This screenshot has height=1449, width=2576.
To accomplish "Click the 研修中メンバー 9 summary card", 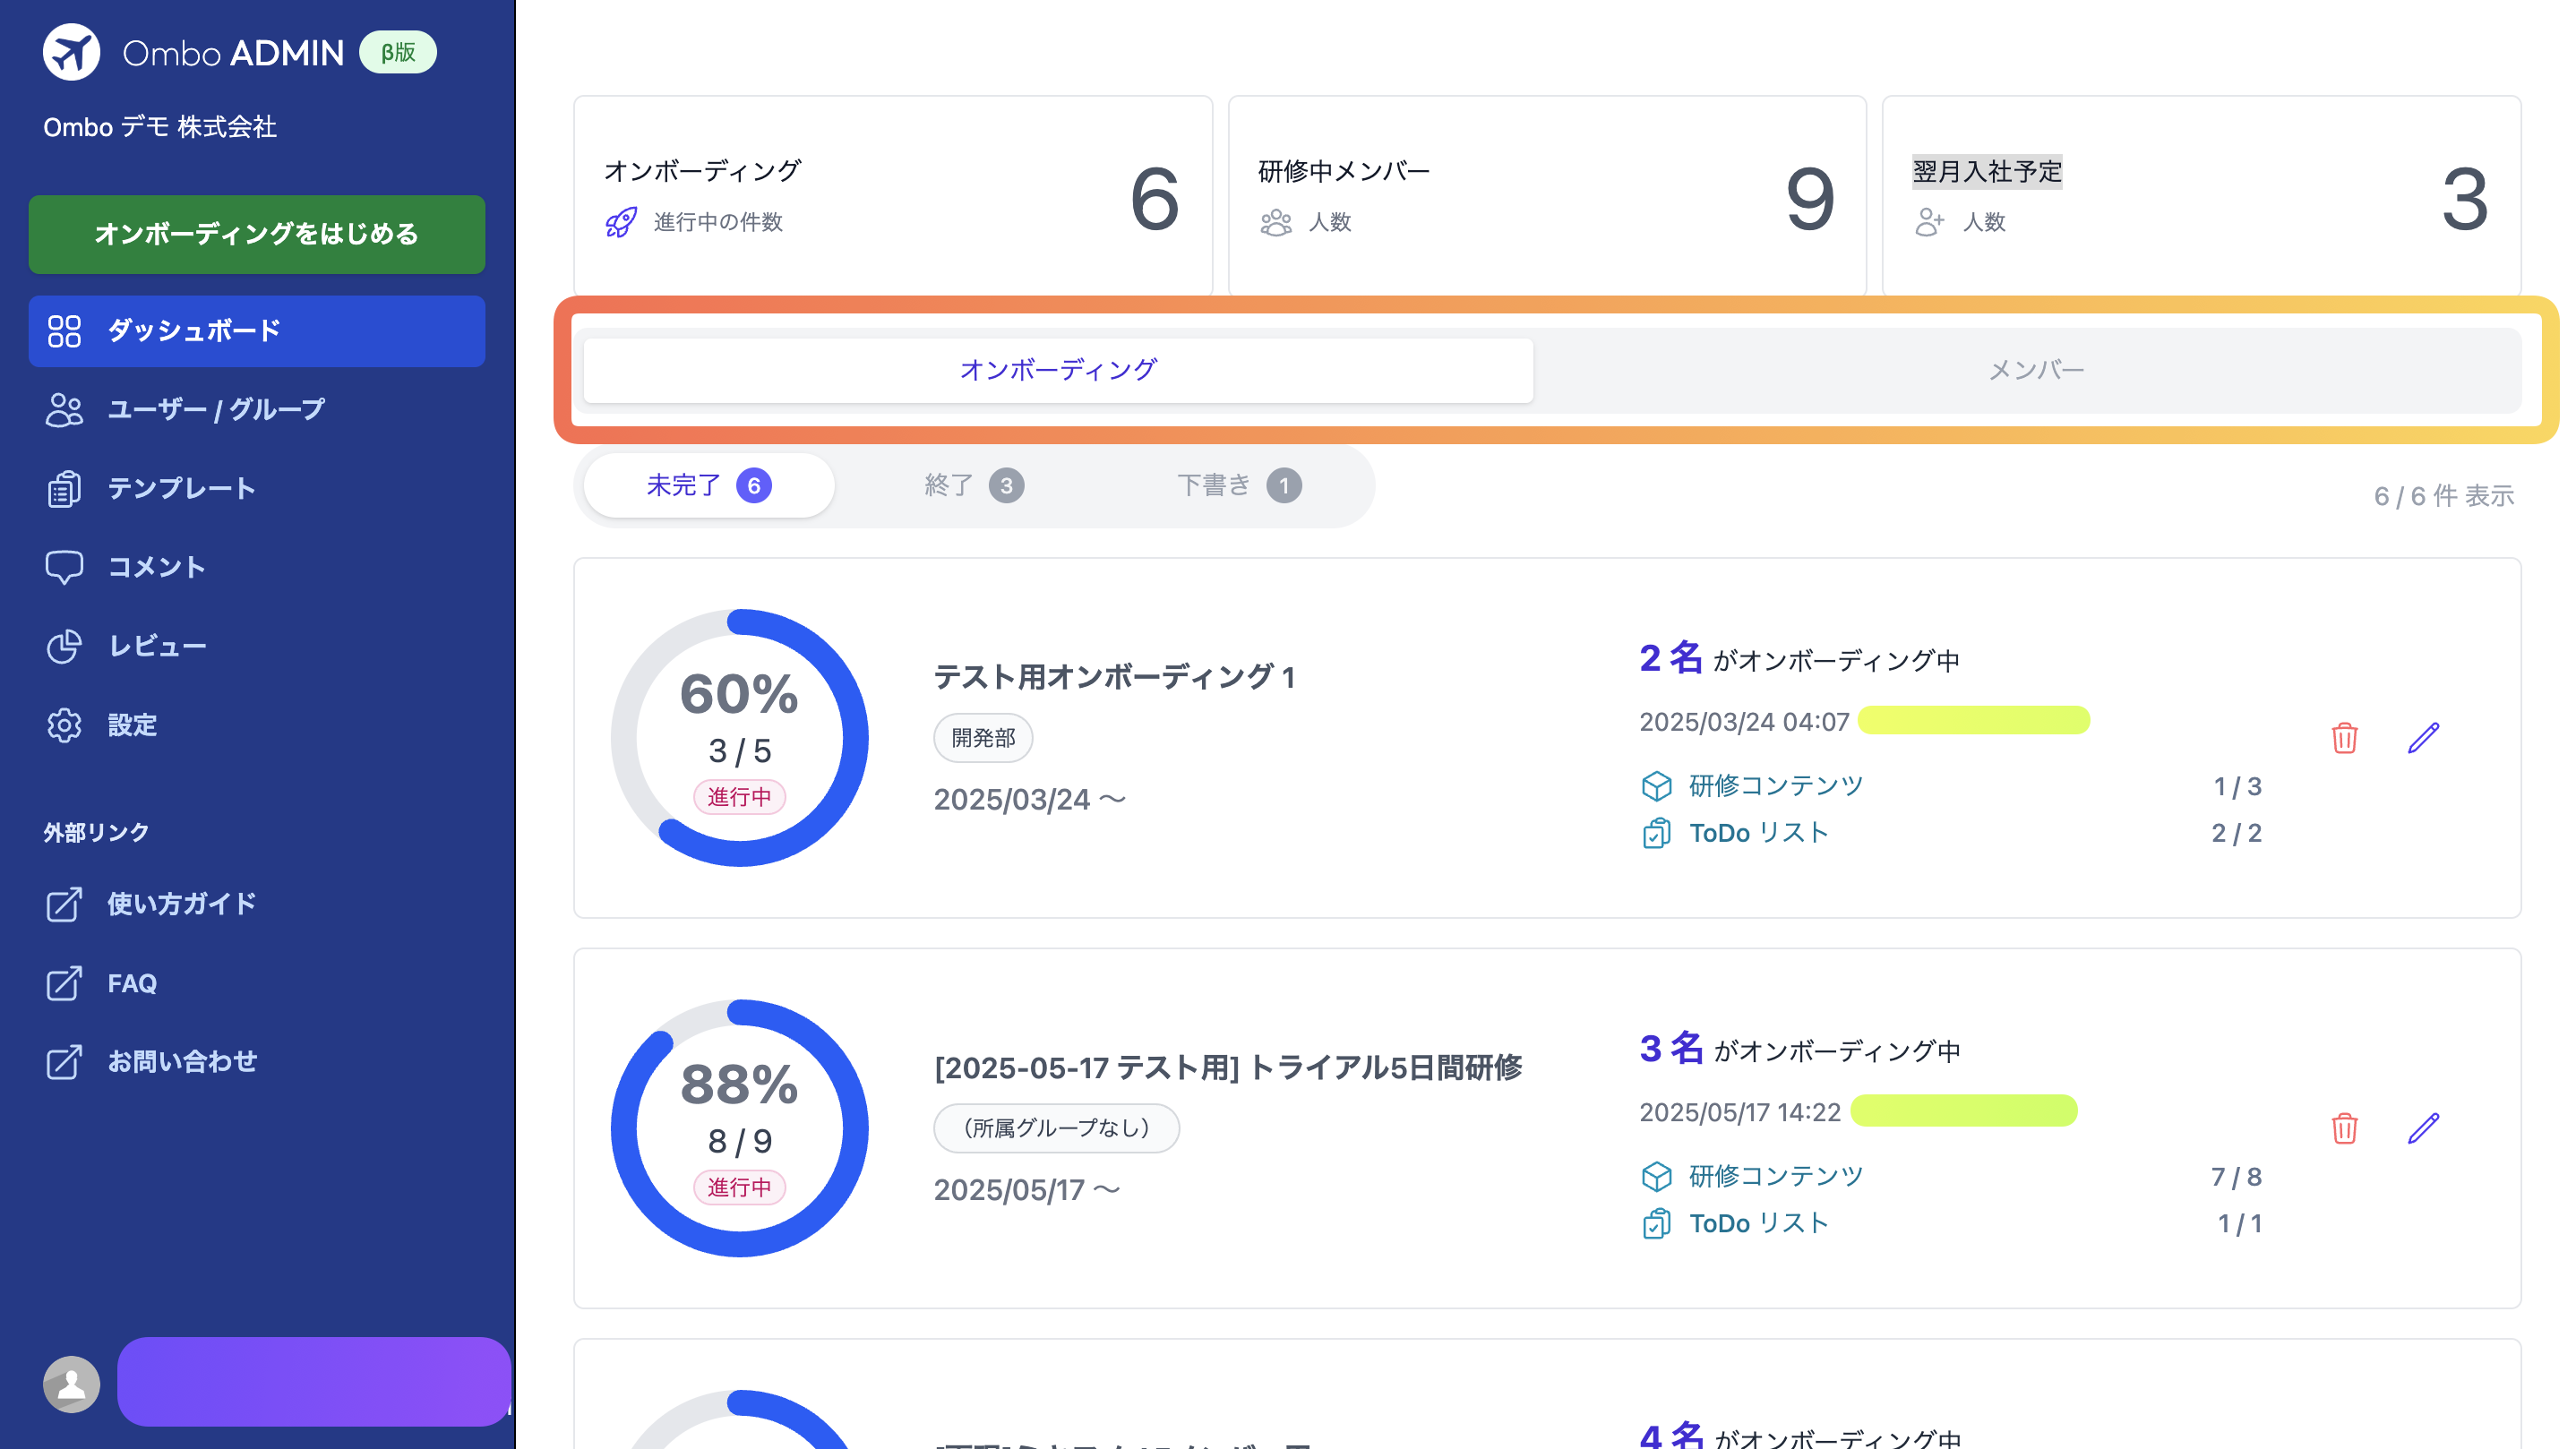I will pyautogui.click(x=1547, y=197).
